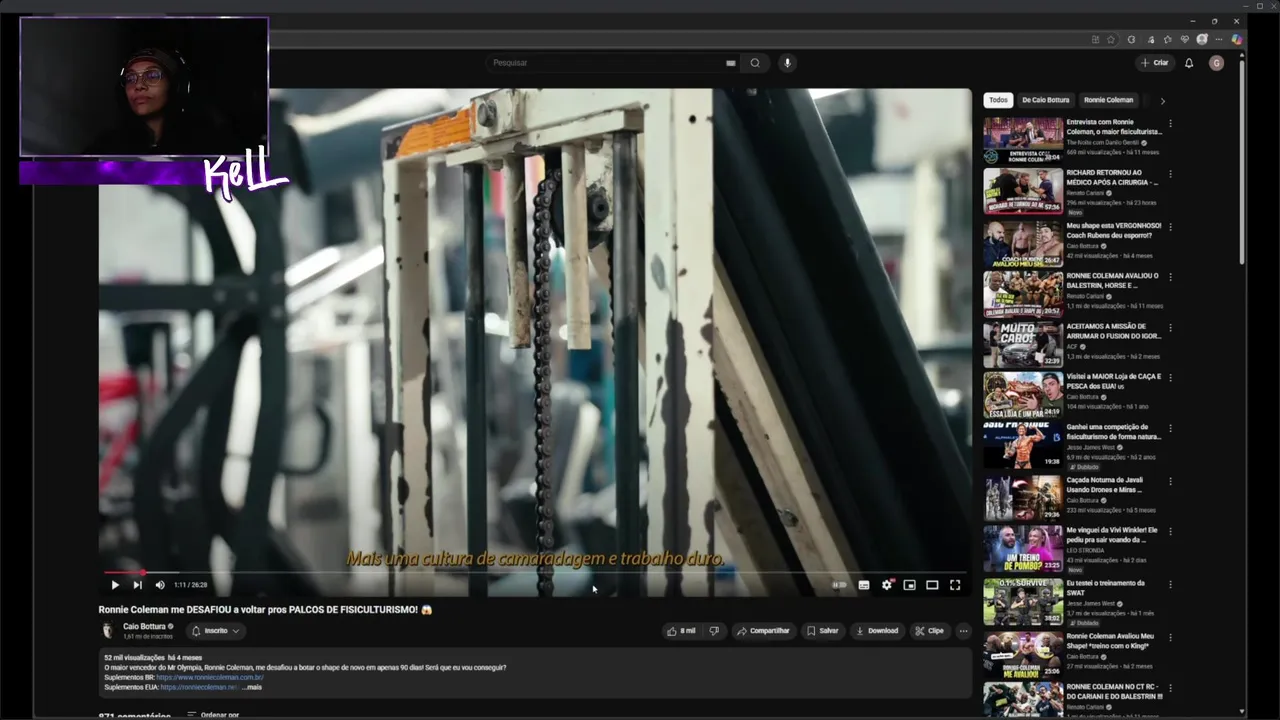
Task: Open browser settings ellipsis menu
Action: pos(1219,40)
